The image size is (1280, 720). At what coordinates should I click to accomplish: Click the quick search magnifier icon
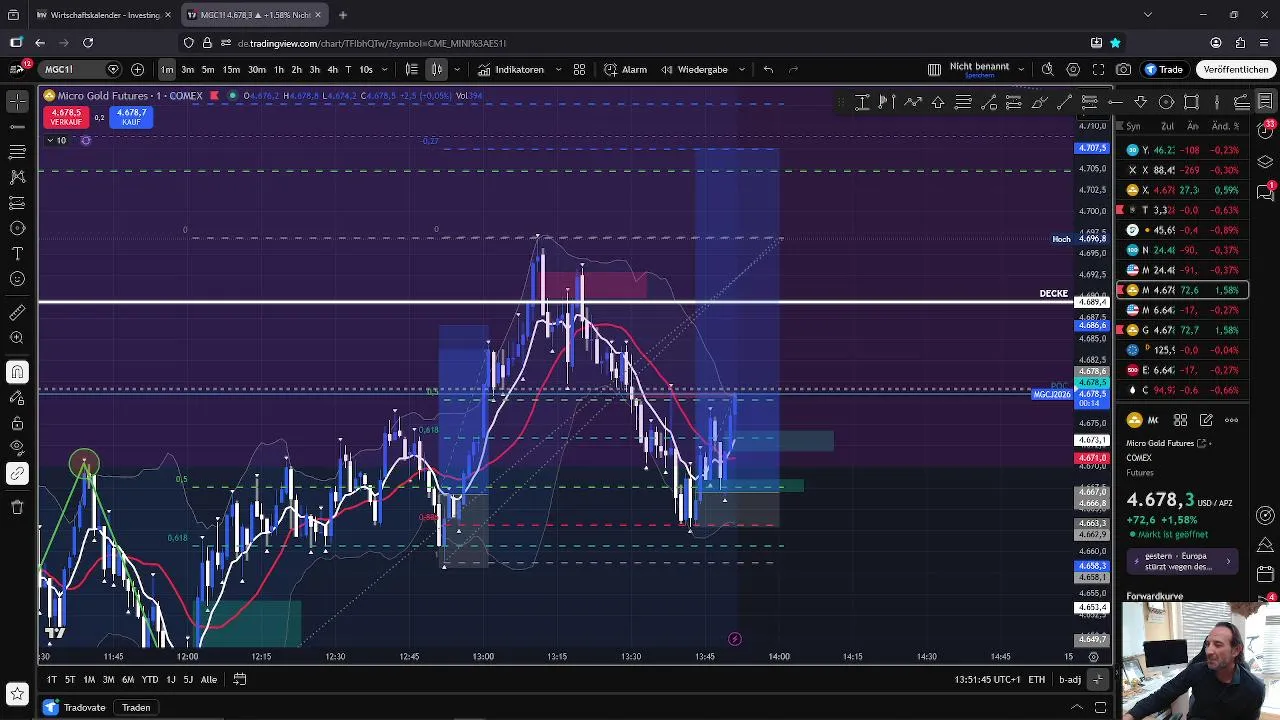[x=1047, y=69]
